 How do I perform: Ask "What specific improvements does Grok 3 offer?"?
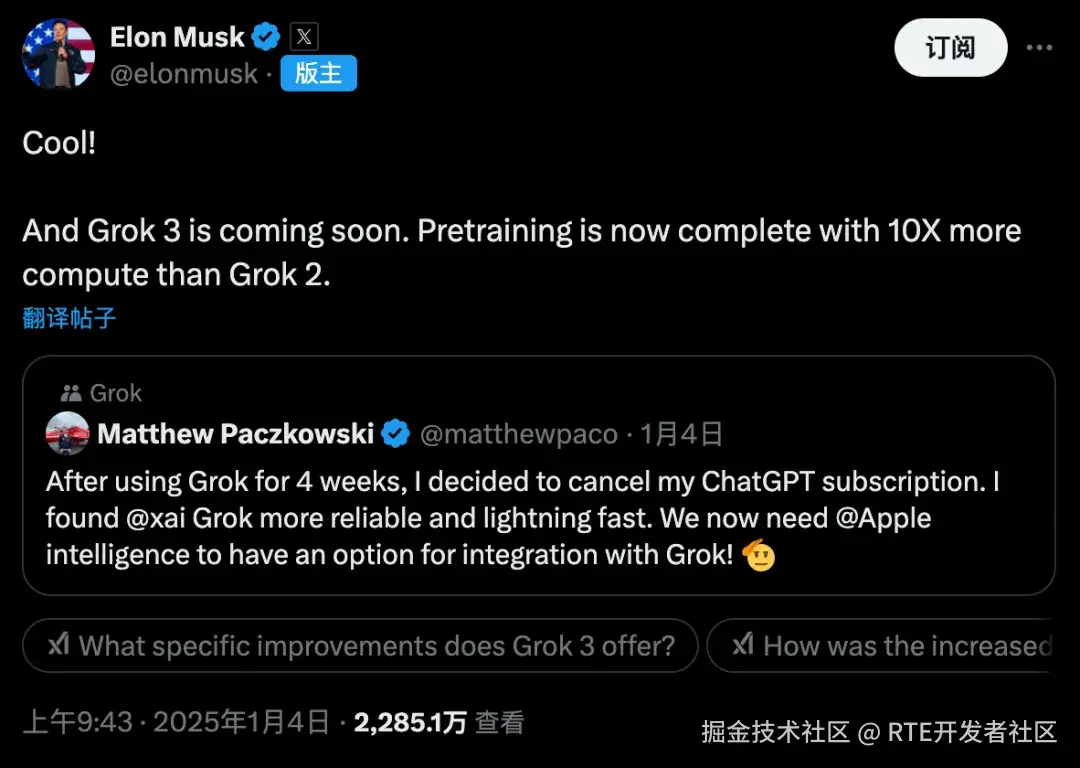[360, 646]
